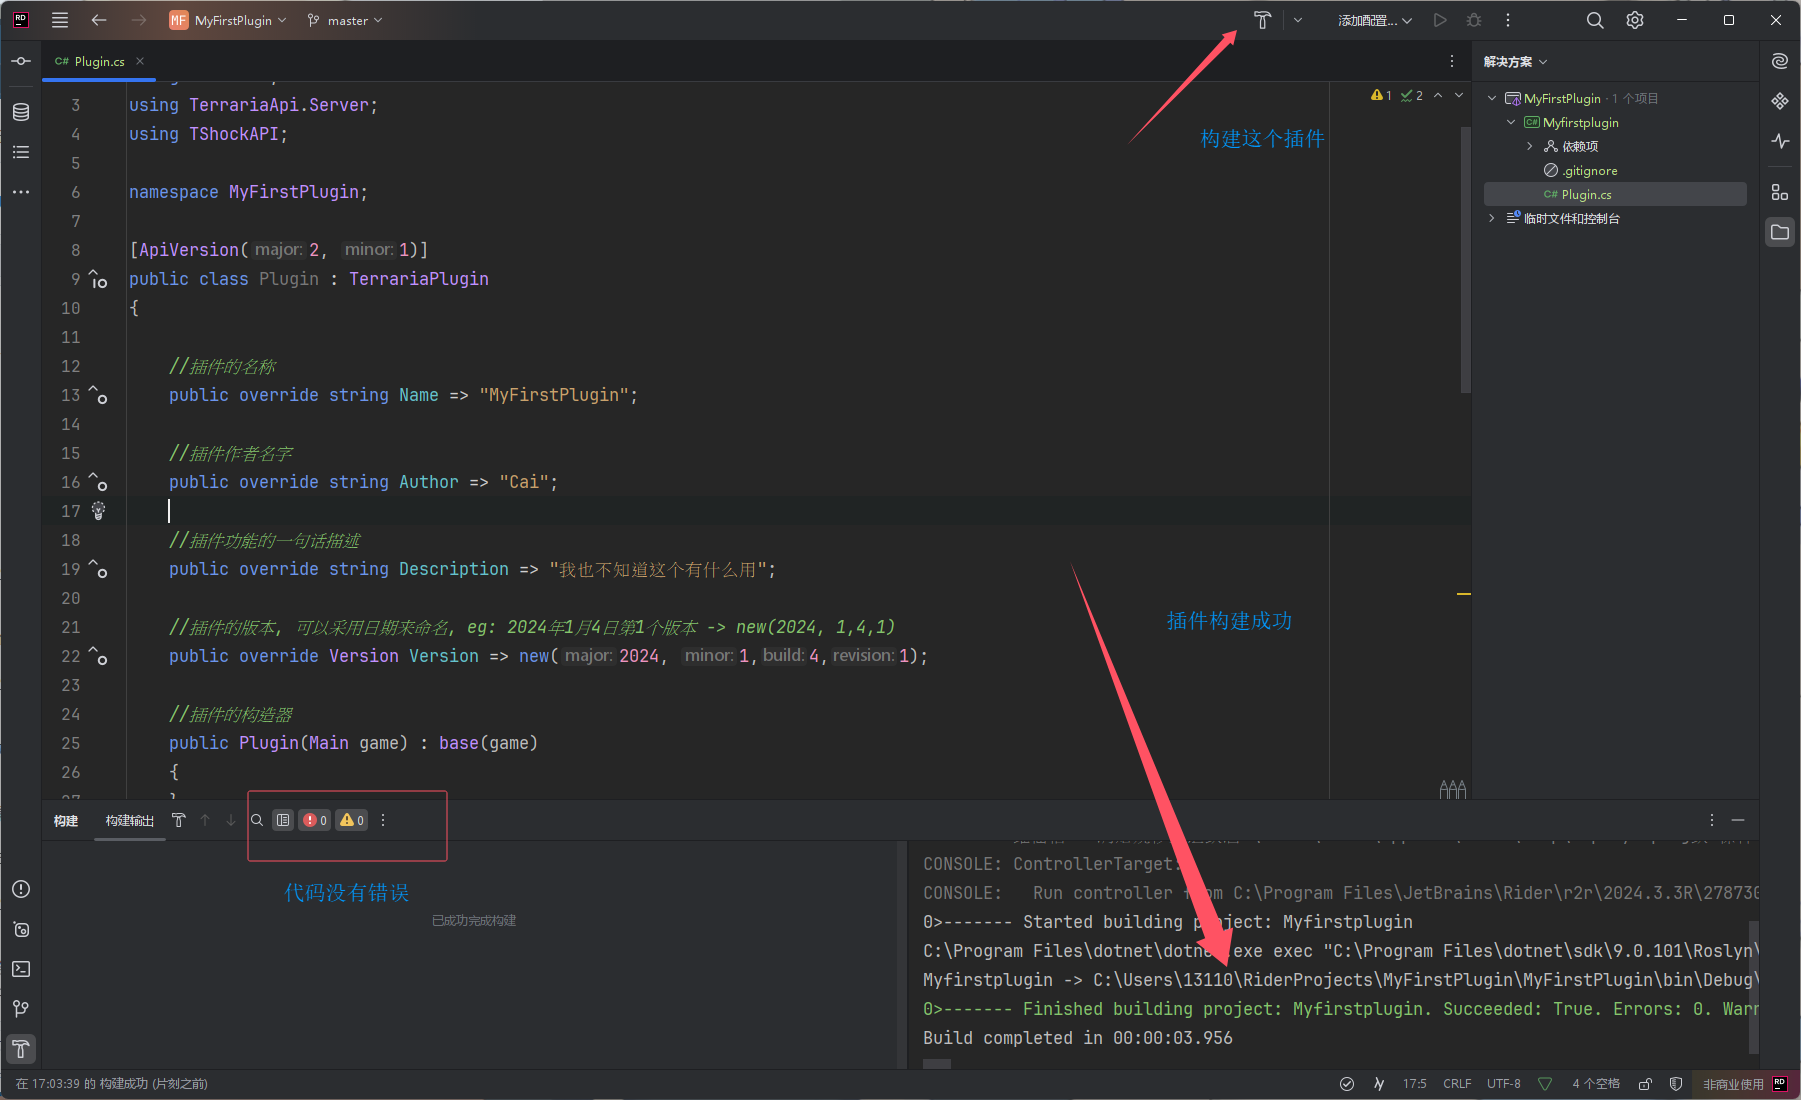Open the top toolbar more actions menu
1801x1100 pixels.
[x=1508, y=20]
